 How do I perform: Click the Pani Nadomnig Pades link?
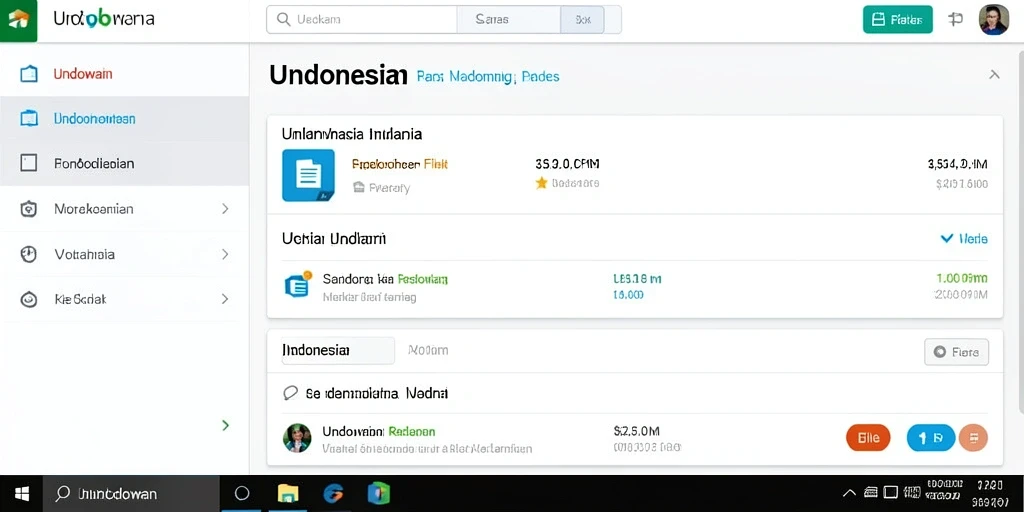[488, 77]
